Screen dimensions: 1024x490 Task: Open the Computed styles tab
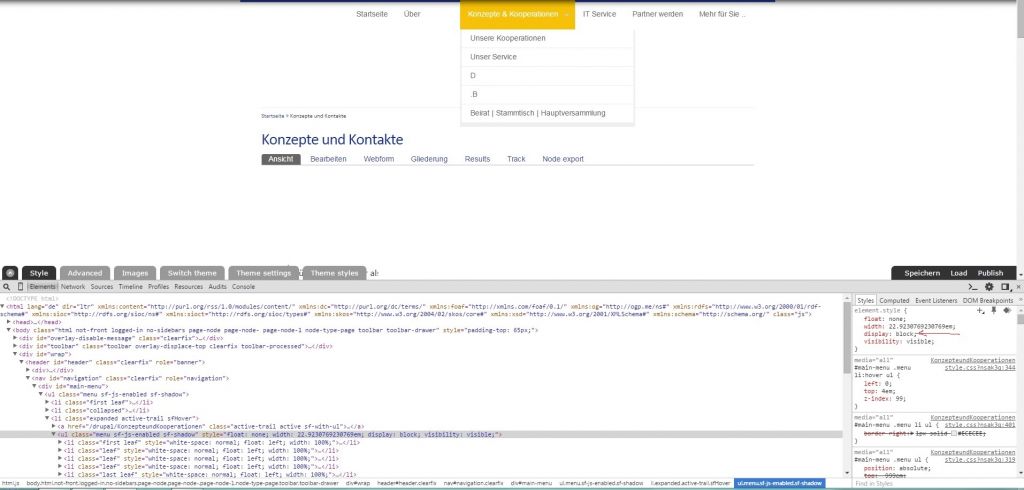point(893,300)
